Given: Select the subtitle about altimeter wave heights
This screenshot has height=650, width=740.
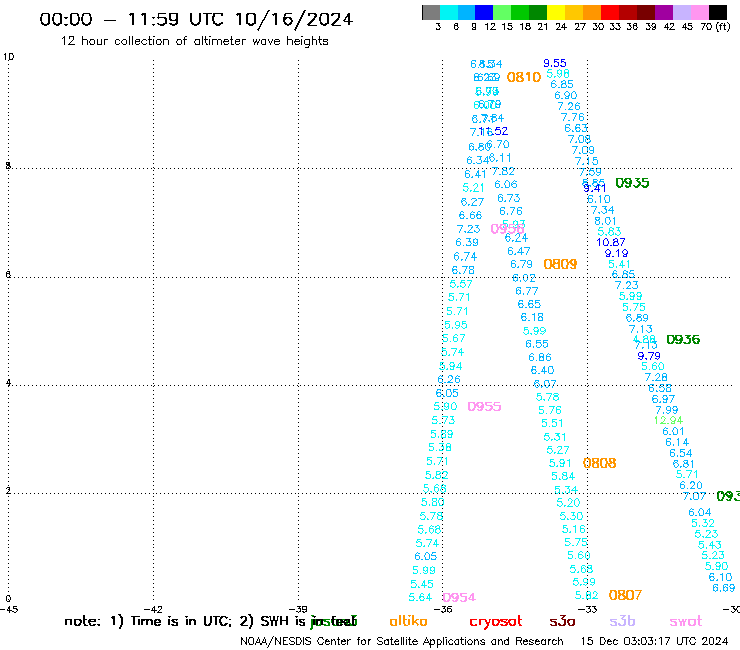Looking at the screenshot, I should 194,41.
